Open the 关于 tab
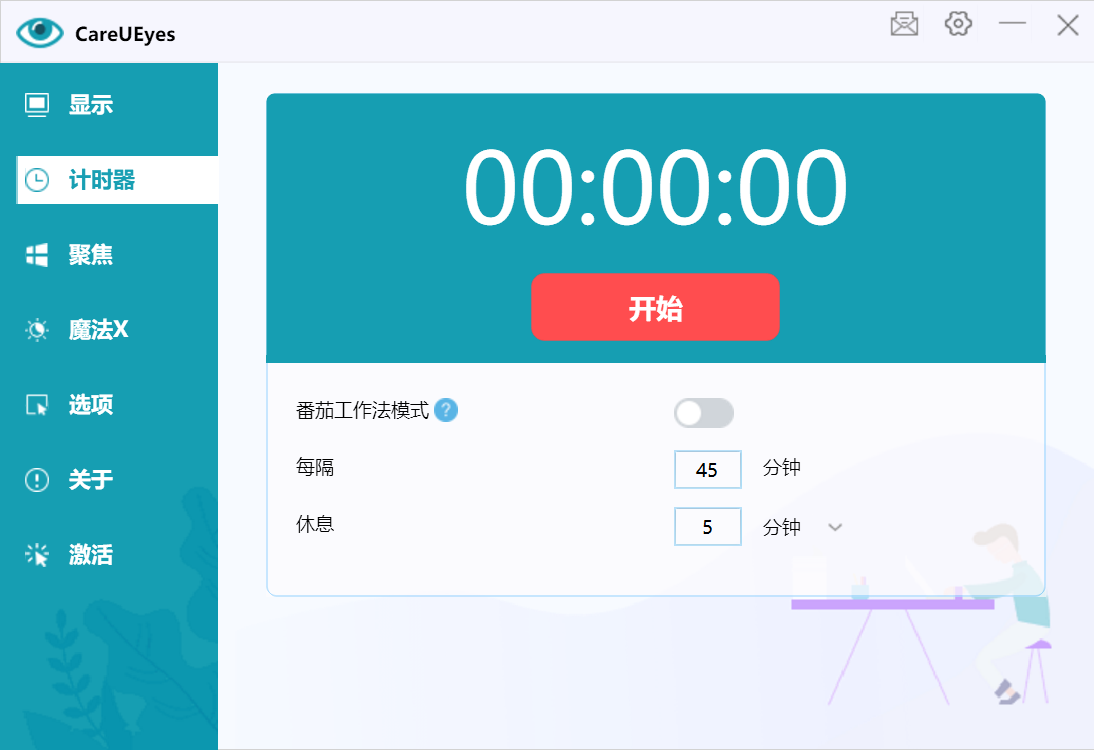Image resolution: width=1094 pixels, height=750 pixels. [109, 480]
